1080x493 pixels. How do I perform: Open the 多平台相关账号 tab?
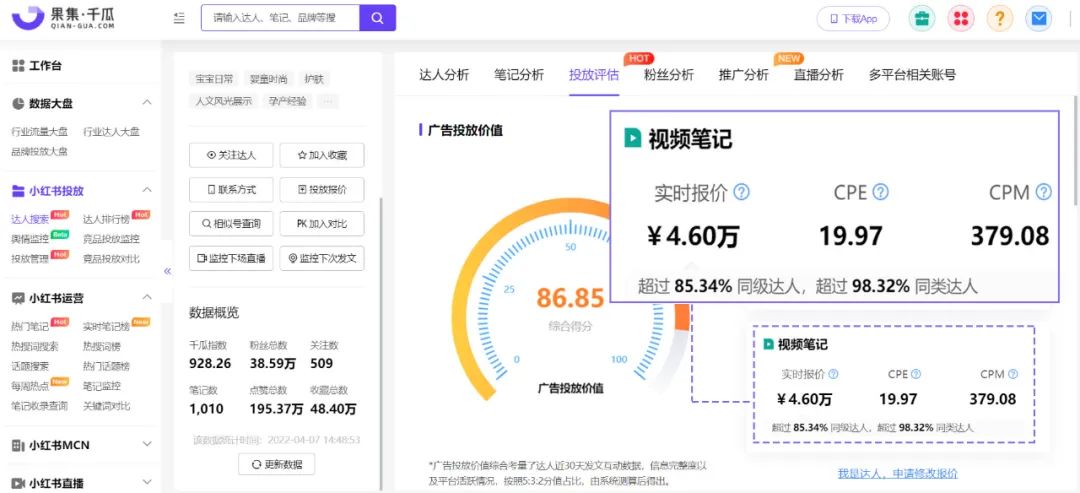(912, 75)
